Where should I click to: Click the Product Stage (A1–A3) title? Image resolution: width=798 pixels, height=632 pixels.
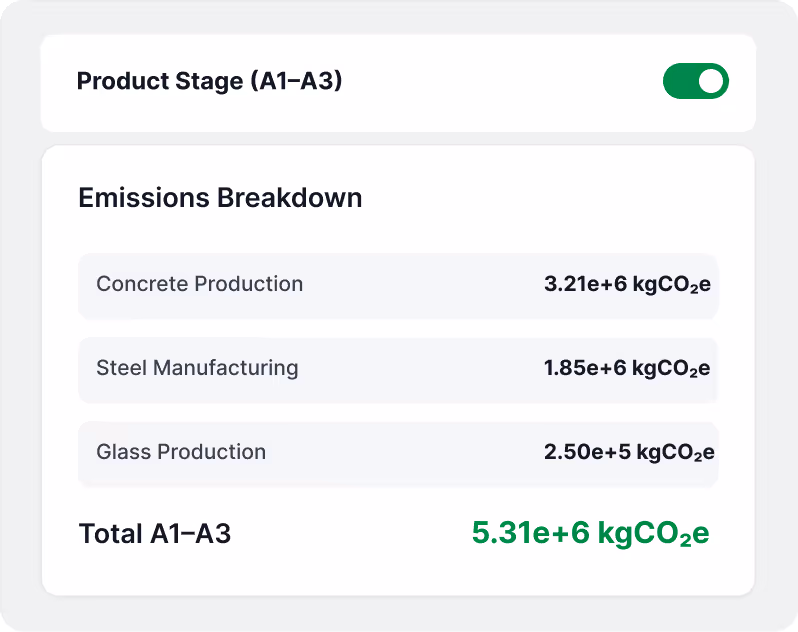(x=209, y=82)
